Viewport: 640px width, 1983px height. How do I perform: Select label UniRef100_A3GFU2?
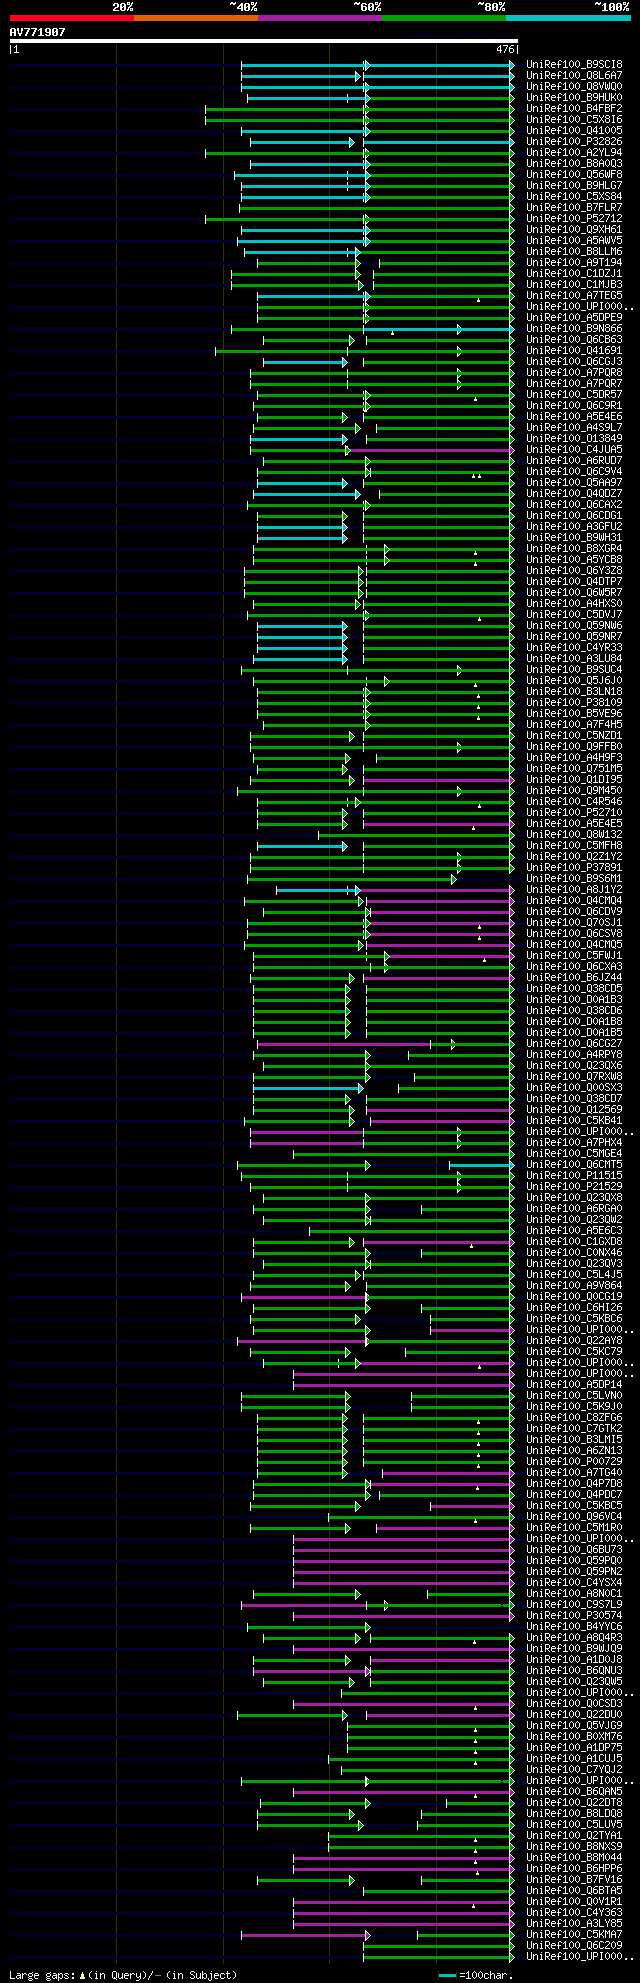(574, 526)
